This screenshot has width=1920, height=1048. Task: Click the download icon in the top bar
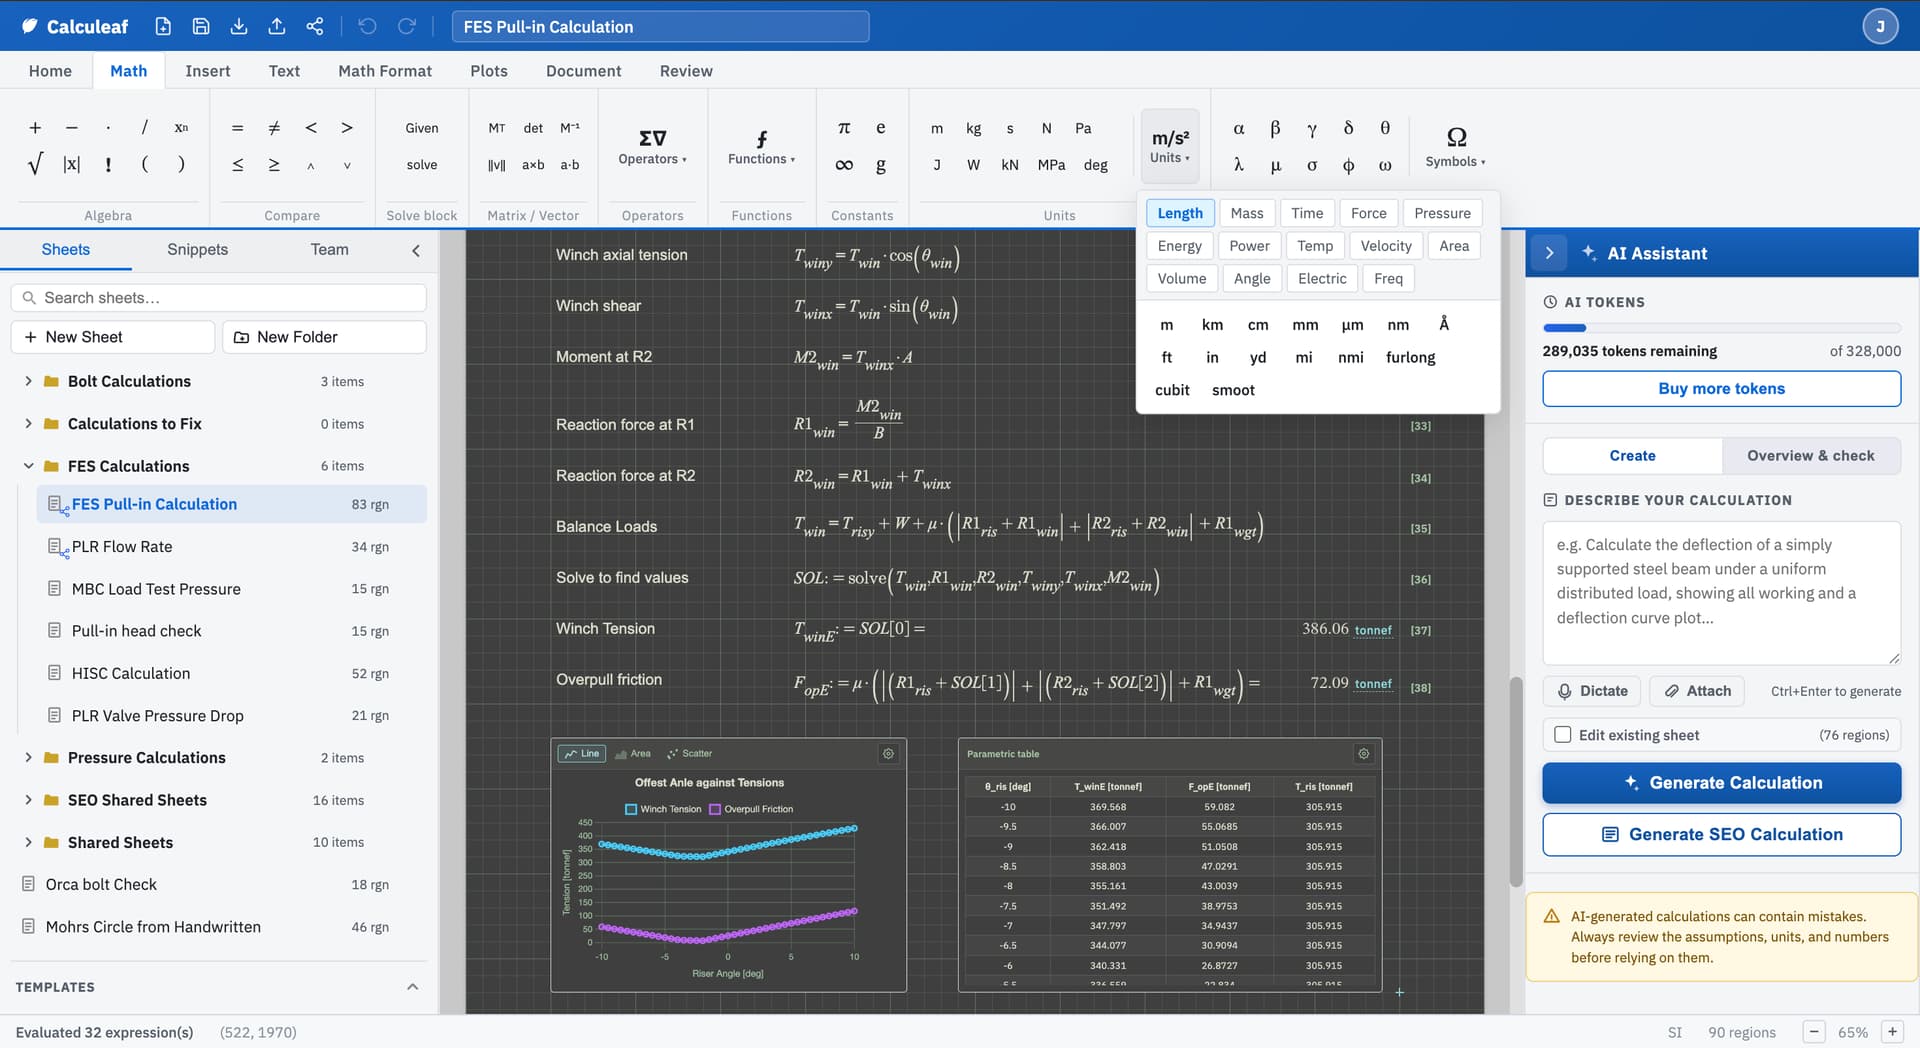coord(239,27)
